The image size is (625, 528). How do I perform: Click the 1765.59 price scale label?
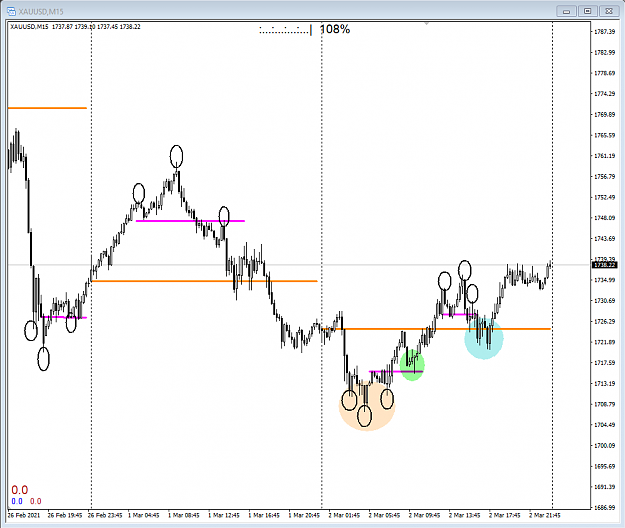pyautogui.click(x=605, y=135)
